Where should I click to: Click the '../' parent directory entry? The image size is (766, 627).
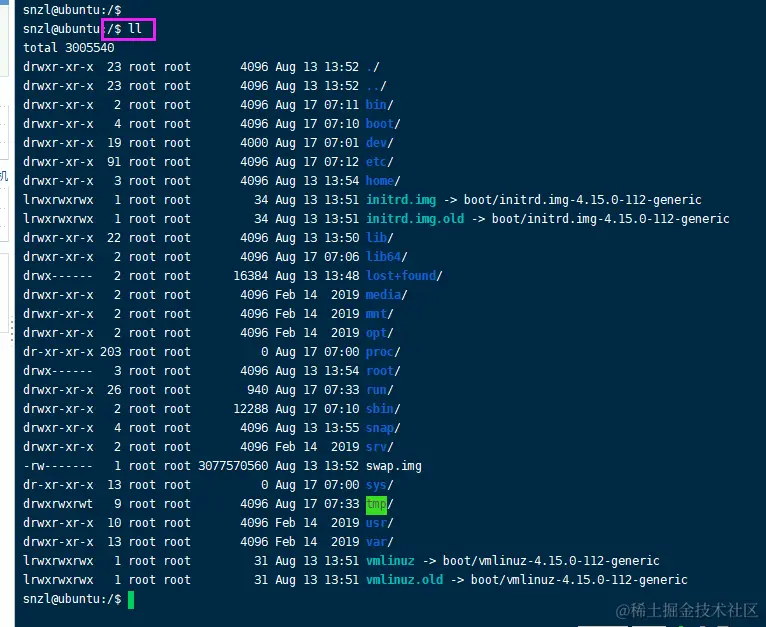pyautogui.click(x=376, y=86)
